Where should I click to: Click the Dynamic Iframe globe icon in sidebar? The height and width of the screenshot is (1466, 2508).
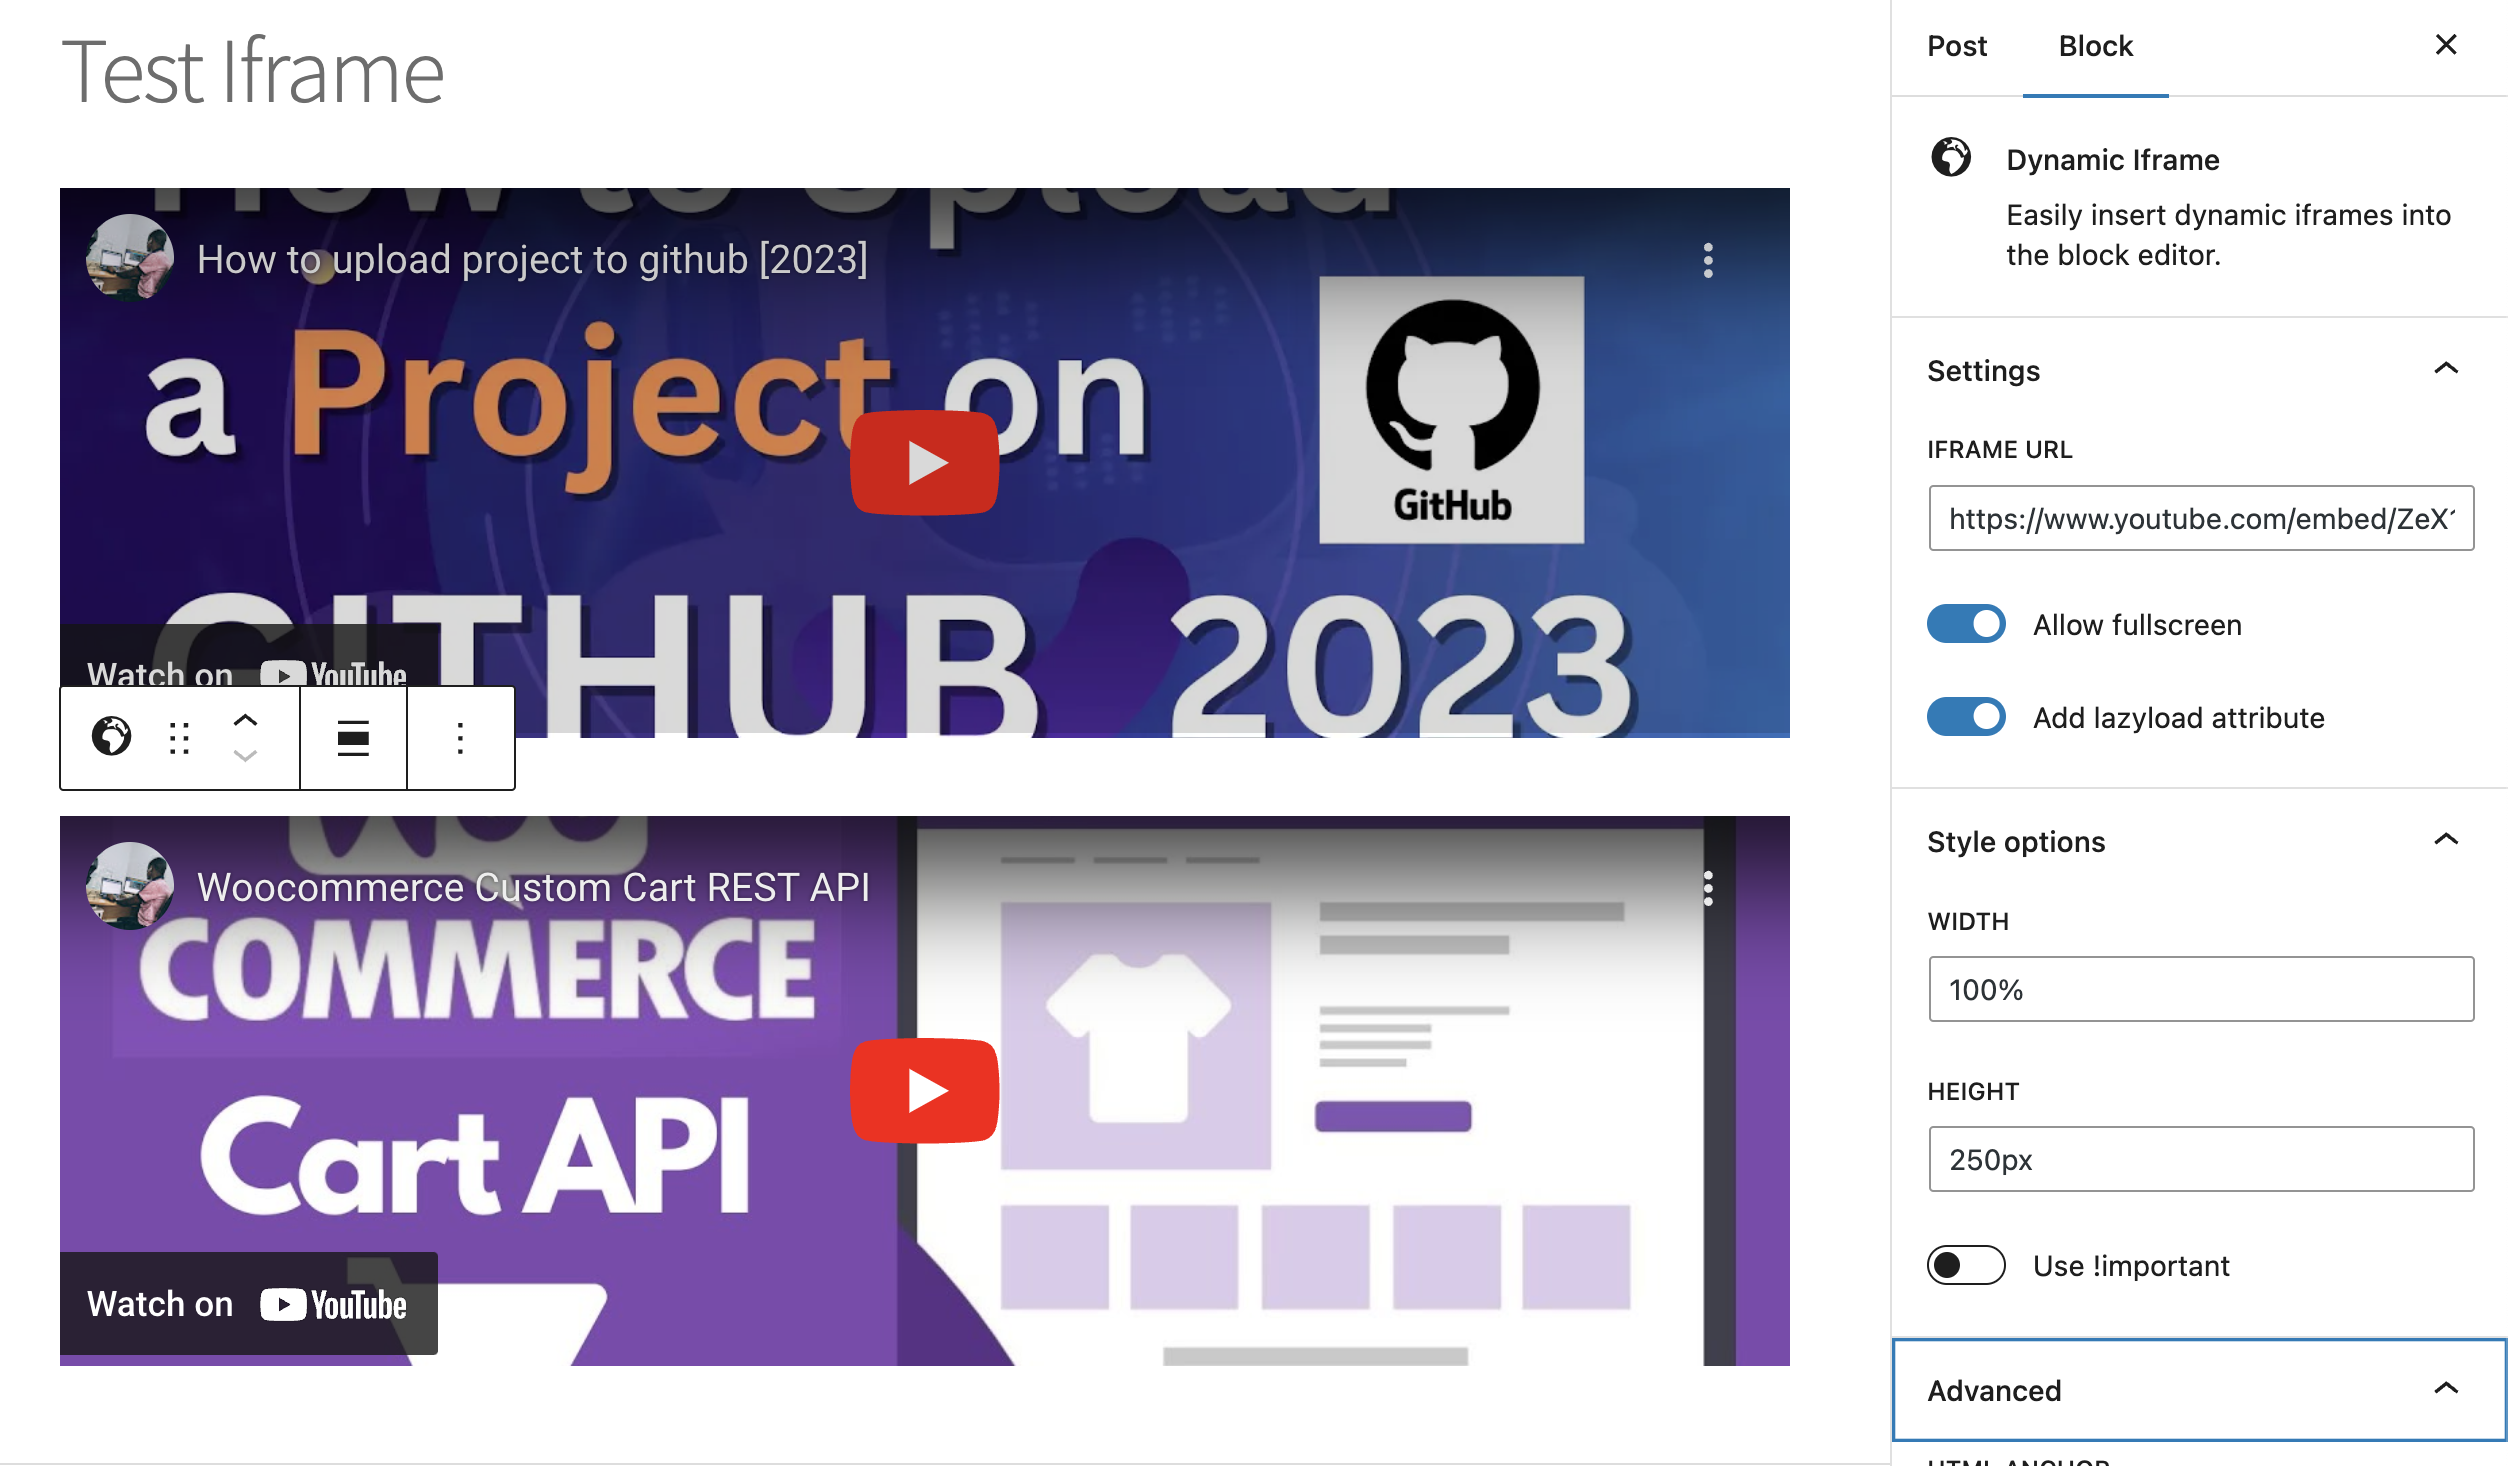click(1951, 158)
